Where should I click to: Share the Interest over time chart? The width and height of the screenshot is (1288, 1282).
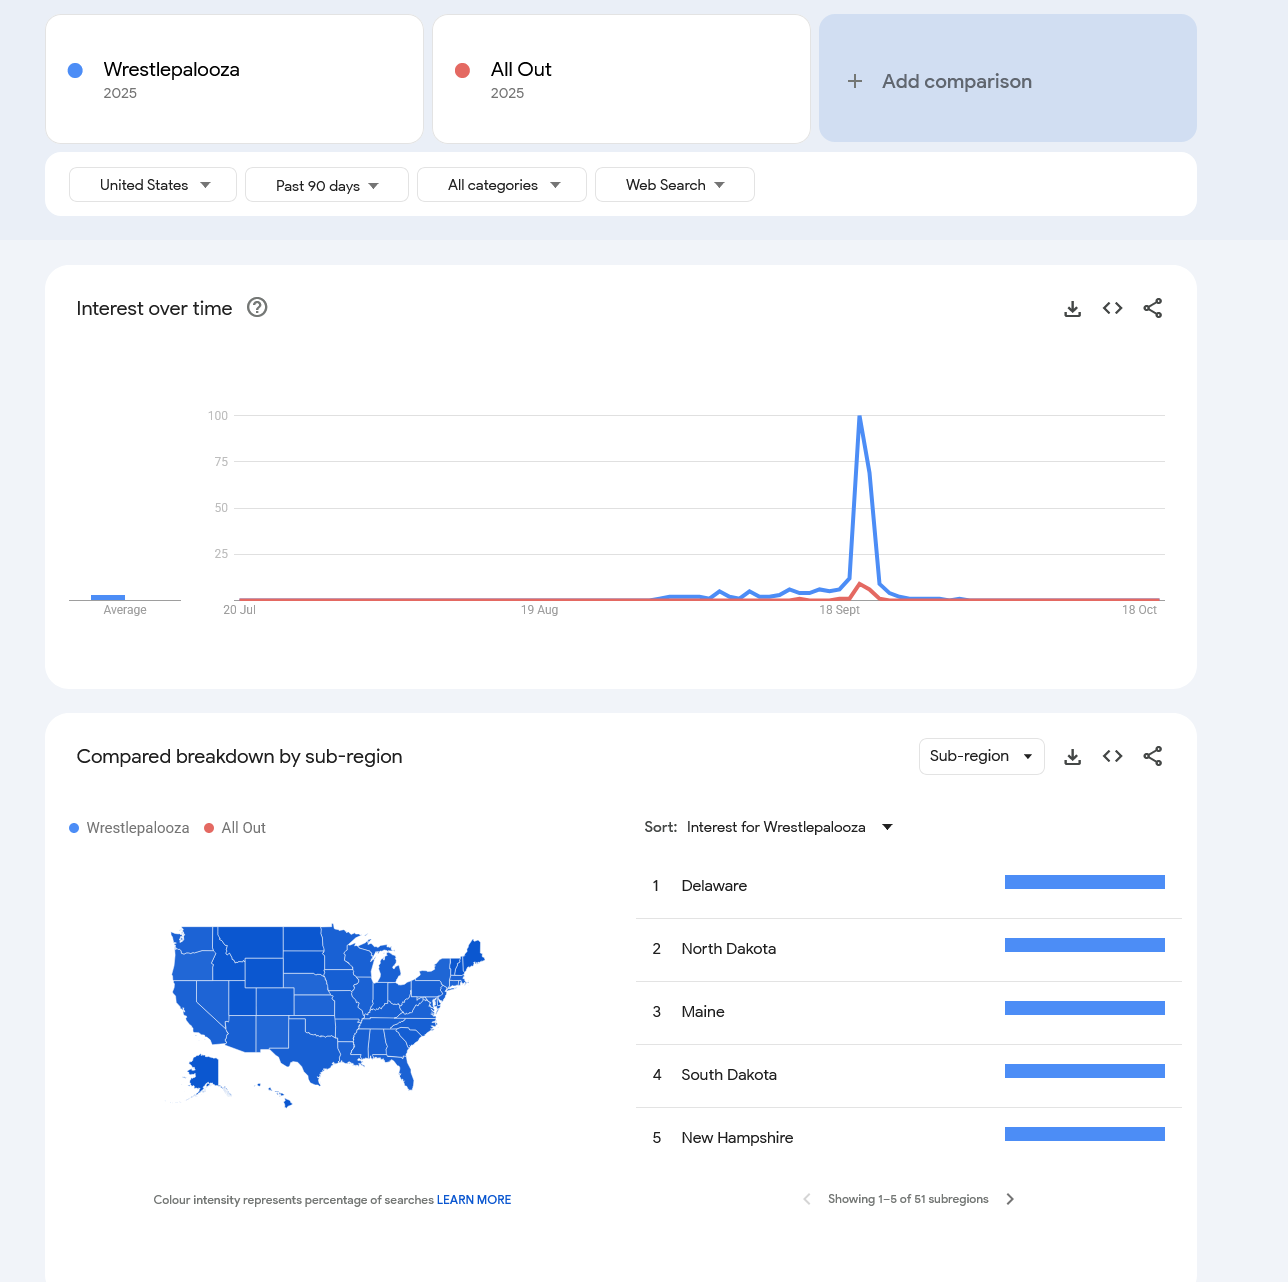coord(1152,308)
